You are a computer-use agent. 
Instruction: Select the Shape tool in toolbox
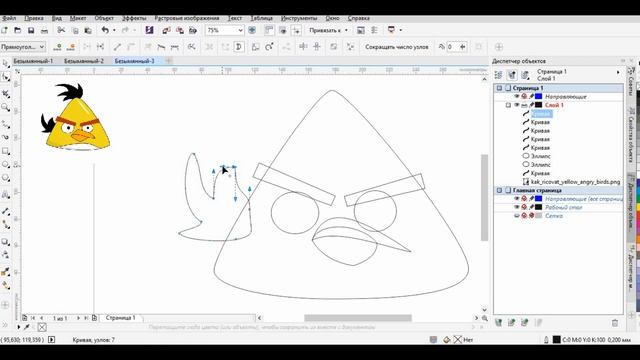[5, 77]
